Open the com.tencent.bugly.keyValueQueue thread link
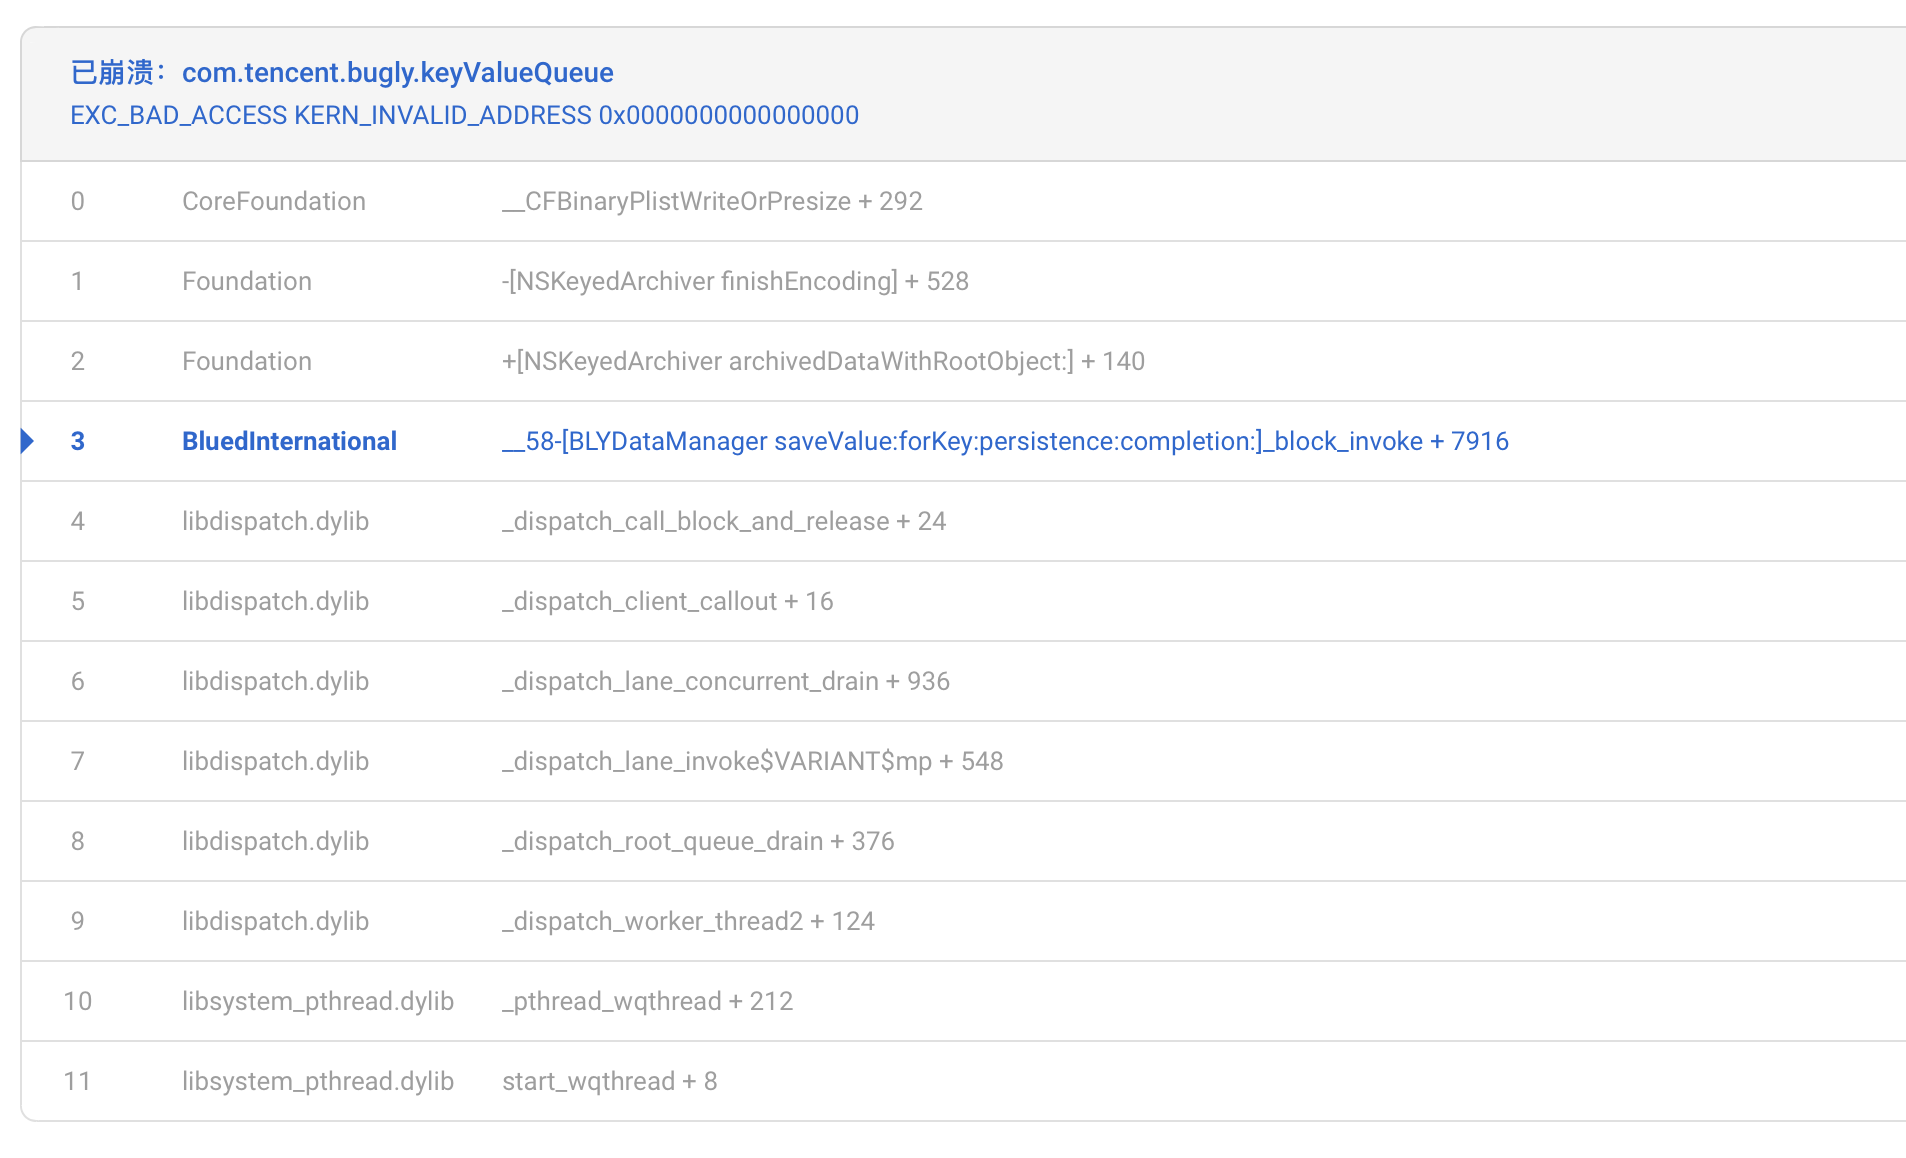 pyautogui.click(x=398, y=72)
